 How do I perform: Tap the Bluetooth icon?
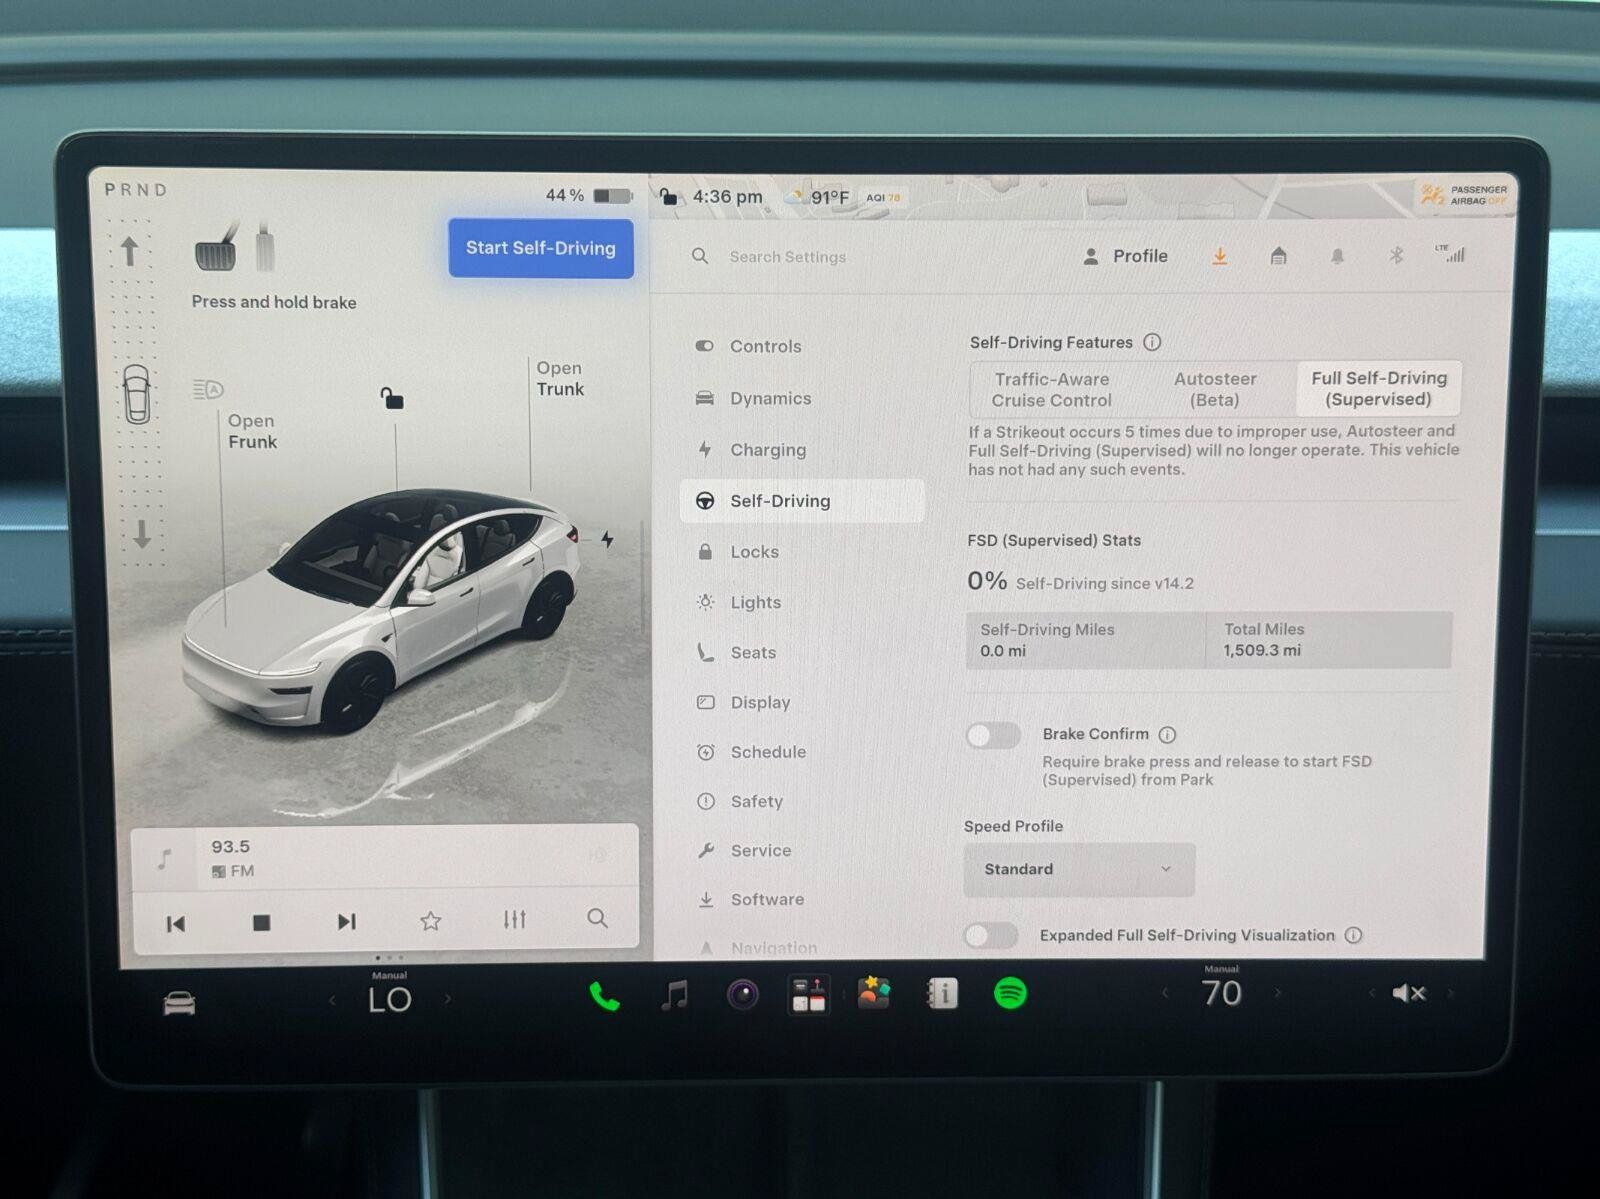pyautogui.click(x=1396, y=255)
